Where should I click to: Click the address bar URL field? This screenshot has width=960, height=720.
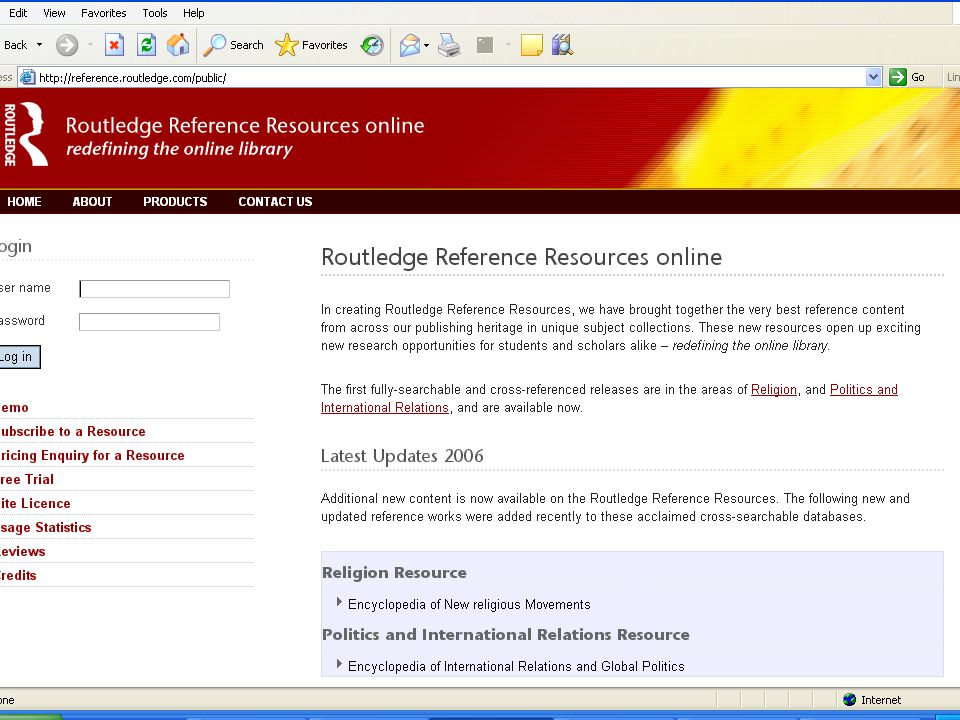451,78
